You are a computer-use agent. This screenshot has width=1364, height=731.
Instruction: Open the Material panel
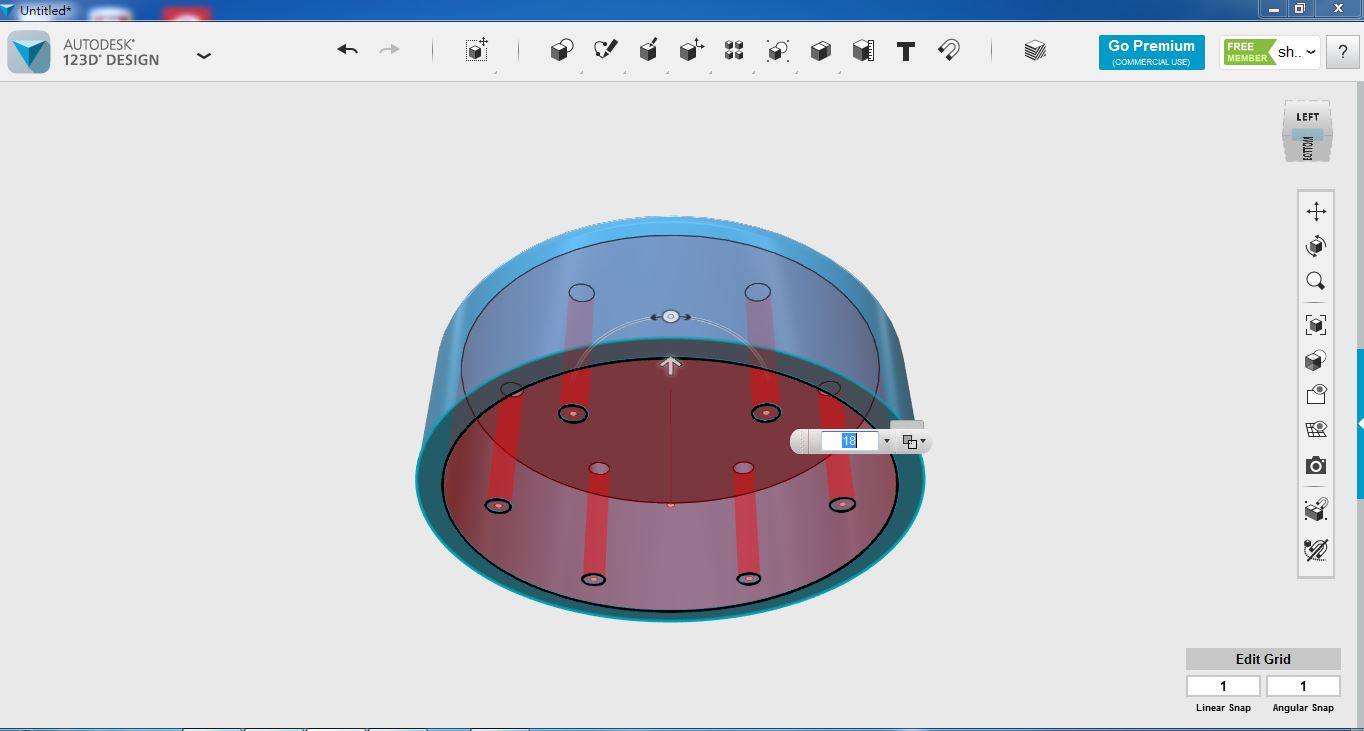click(x=1035, y=50)
